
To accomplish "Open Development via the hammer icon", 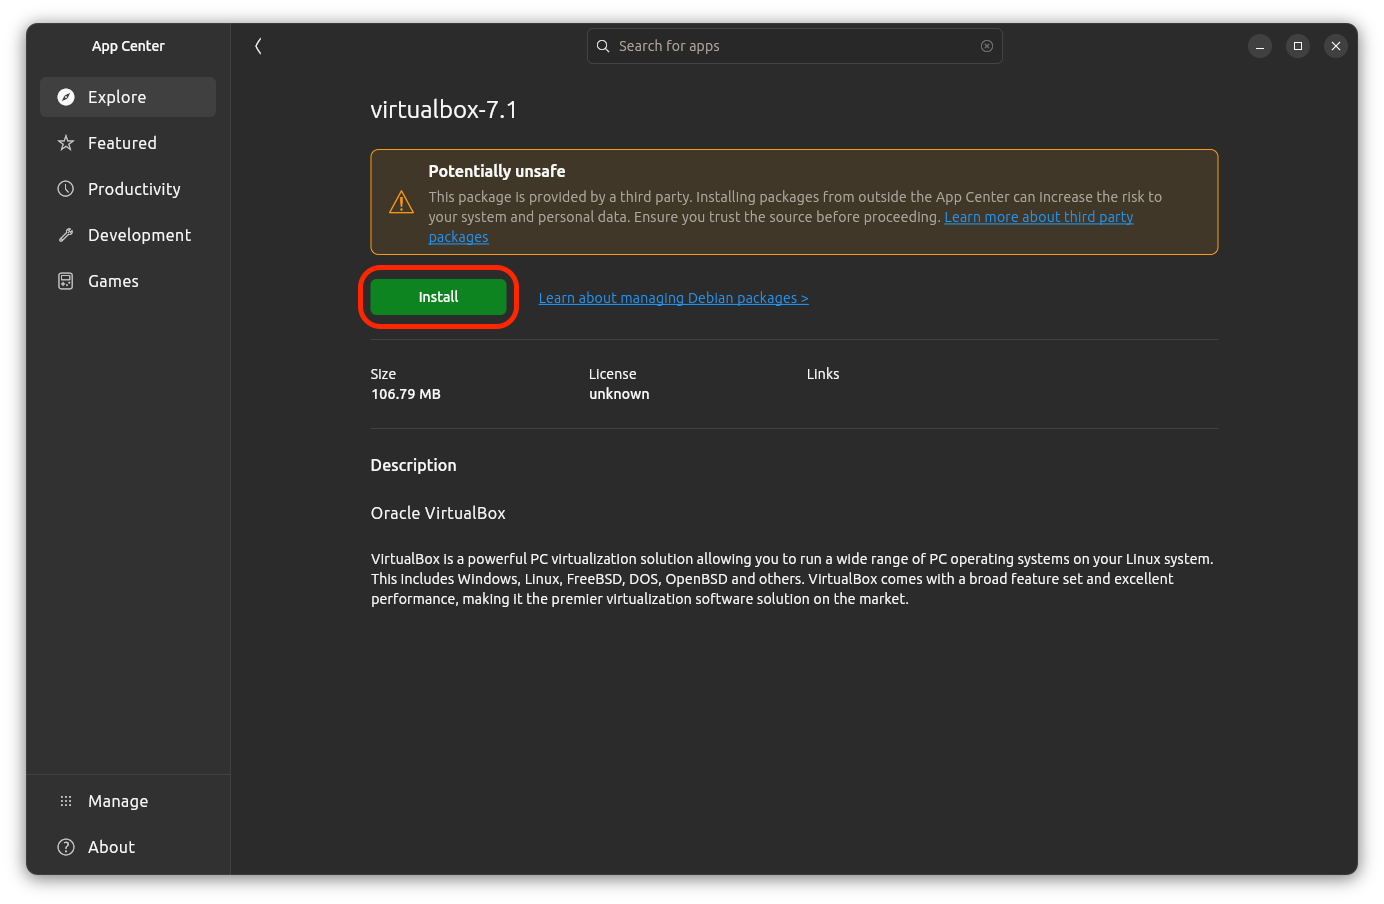I will click(x=66, y=234).
